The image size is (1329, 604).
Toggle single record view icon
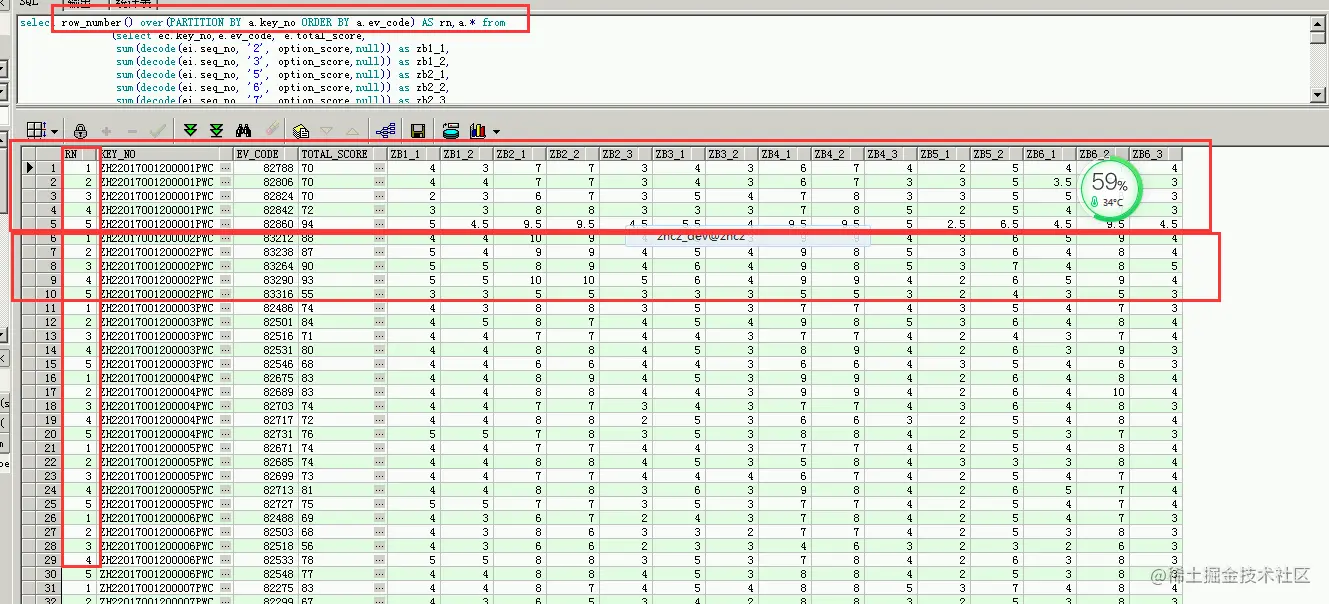pyautogui.click(x=301, y=130)
